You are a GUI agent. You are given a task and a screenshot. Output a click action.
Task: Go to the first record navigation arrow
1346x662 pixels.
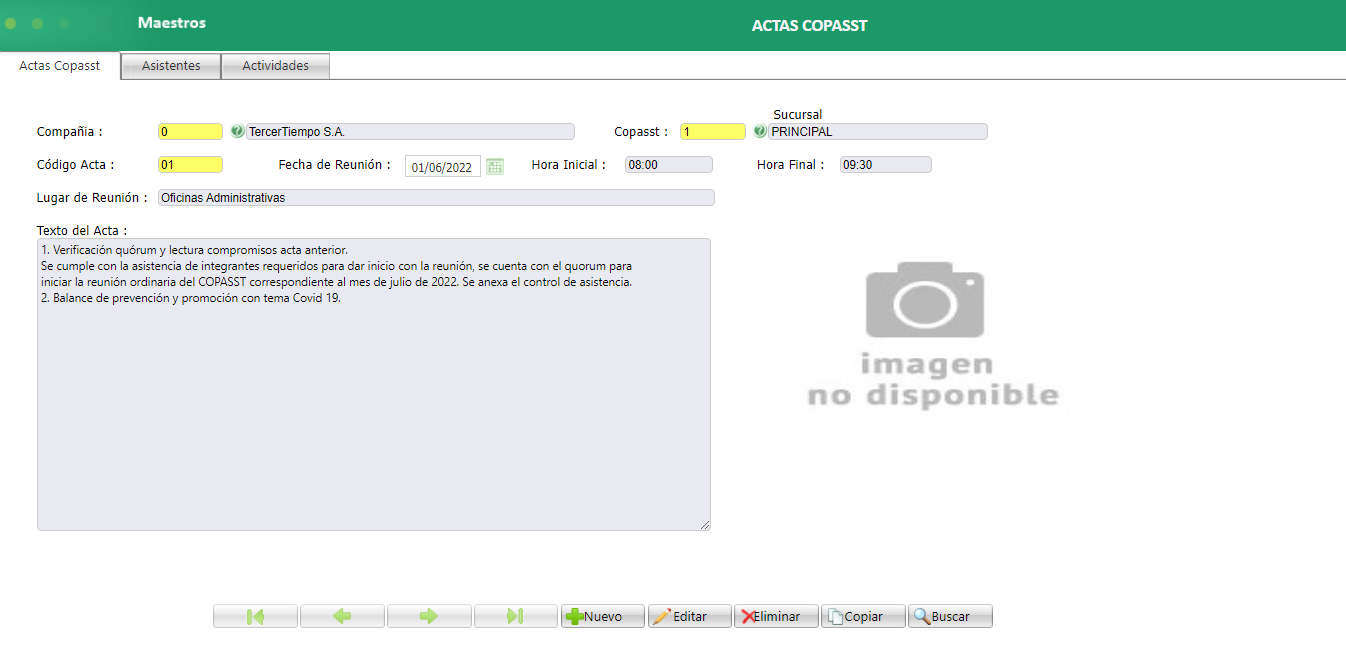(x=255, y=615)
